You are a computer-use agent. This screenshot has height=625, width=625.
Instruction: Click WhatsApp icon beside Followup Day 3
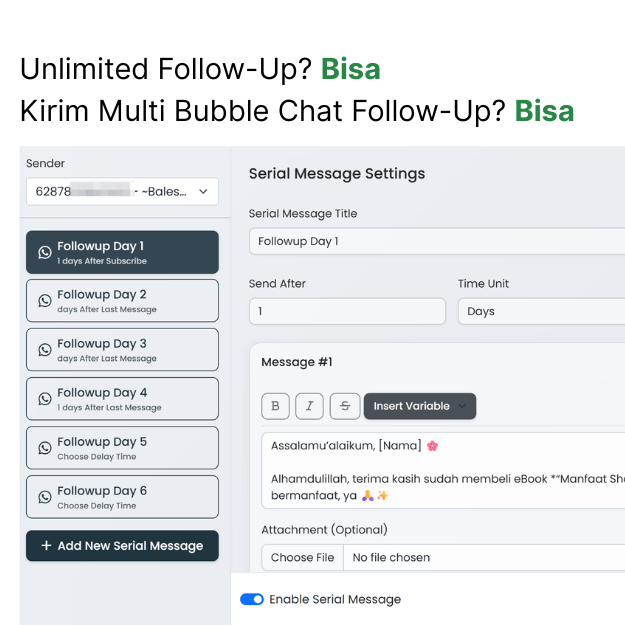tap(45, 350)
